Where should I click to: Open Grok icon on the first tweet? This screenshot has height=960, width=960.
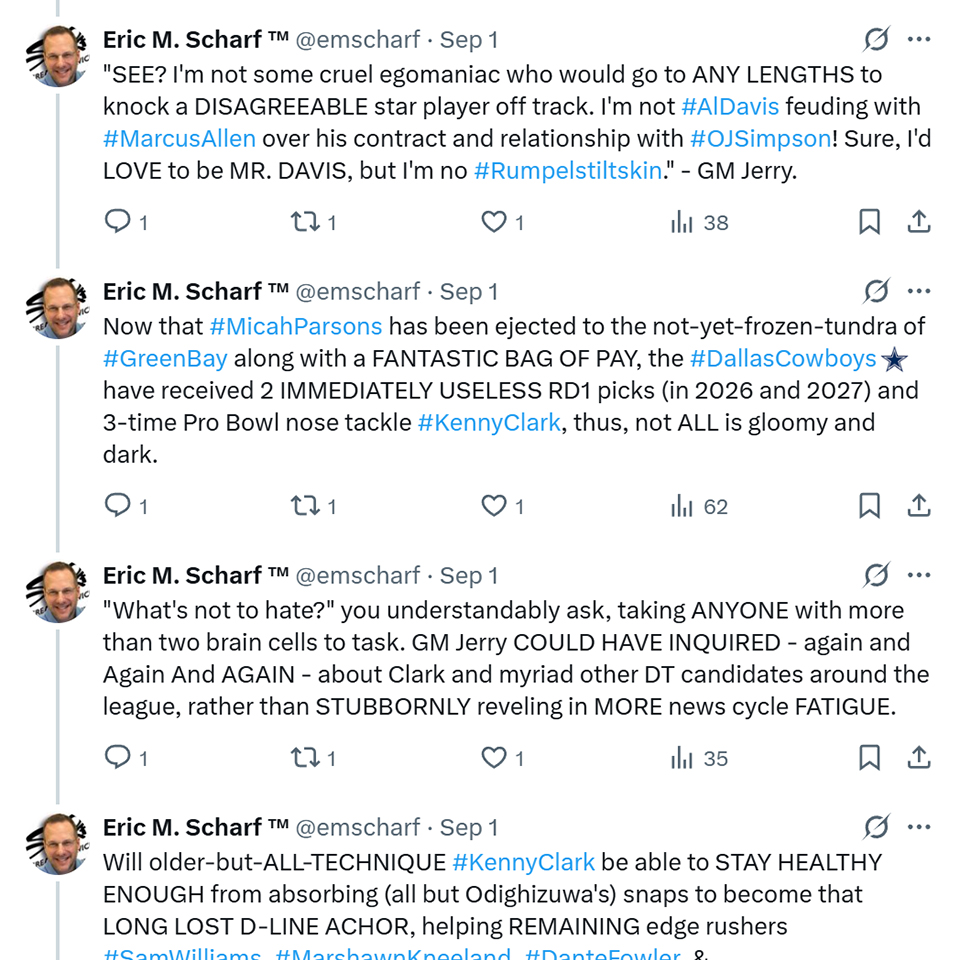click(876, 40)
